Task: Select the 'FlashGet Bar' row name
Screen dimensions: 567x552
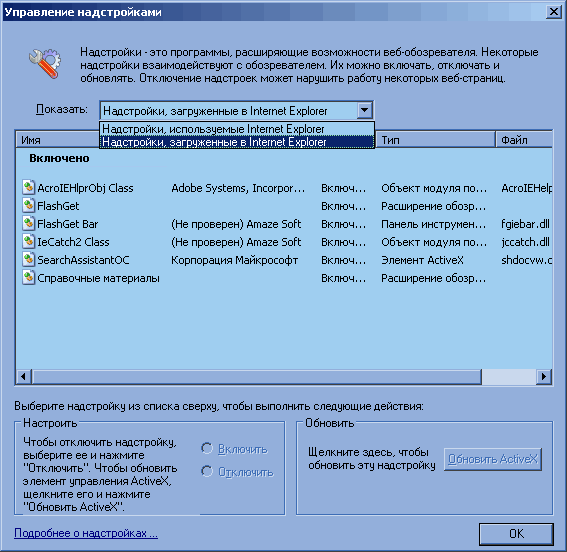Action: click(68, 224)
